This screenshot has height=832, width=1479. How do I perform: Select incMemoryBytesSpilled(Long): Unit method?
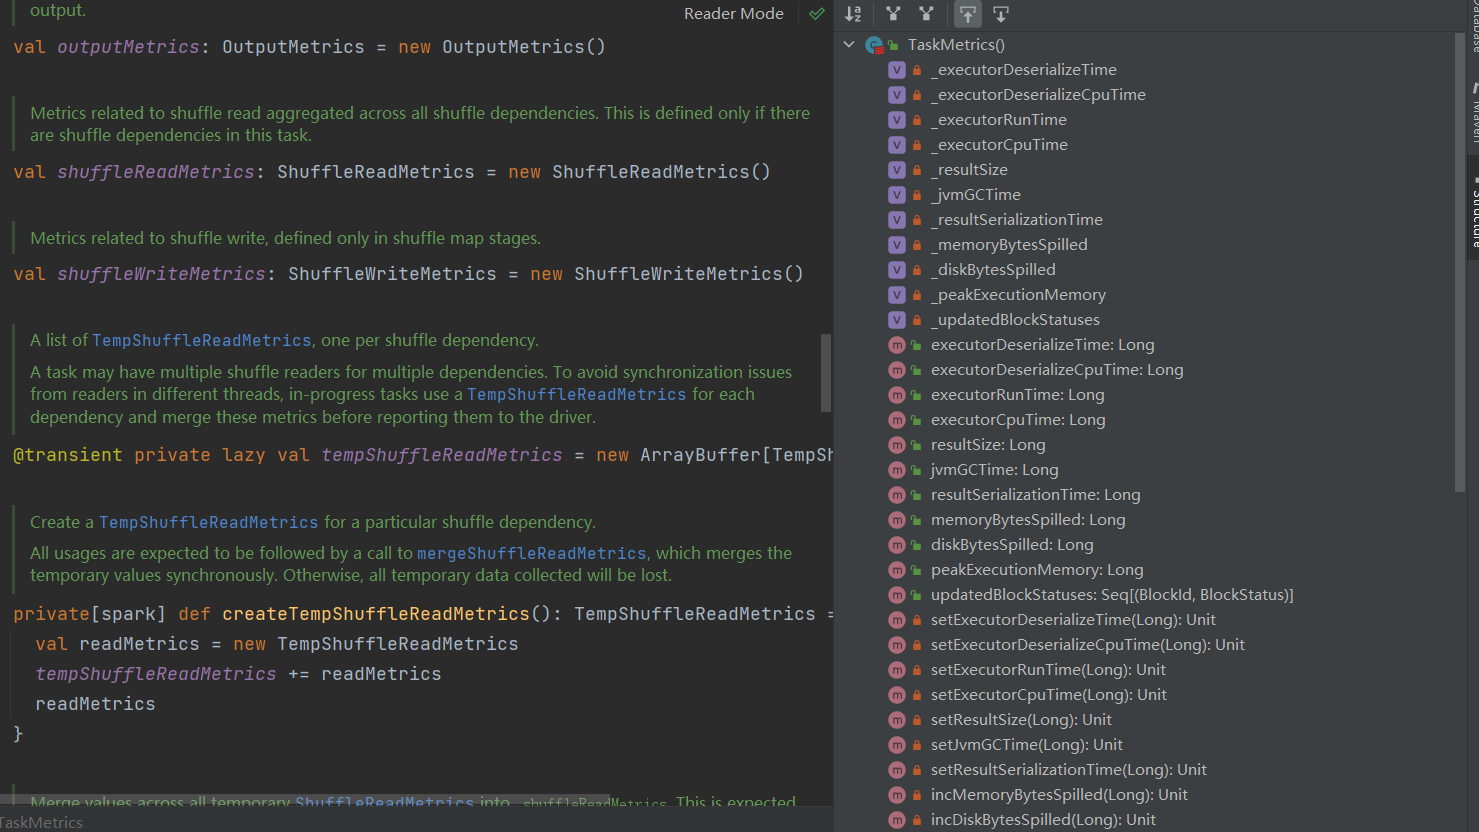(1059, 795)
